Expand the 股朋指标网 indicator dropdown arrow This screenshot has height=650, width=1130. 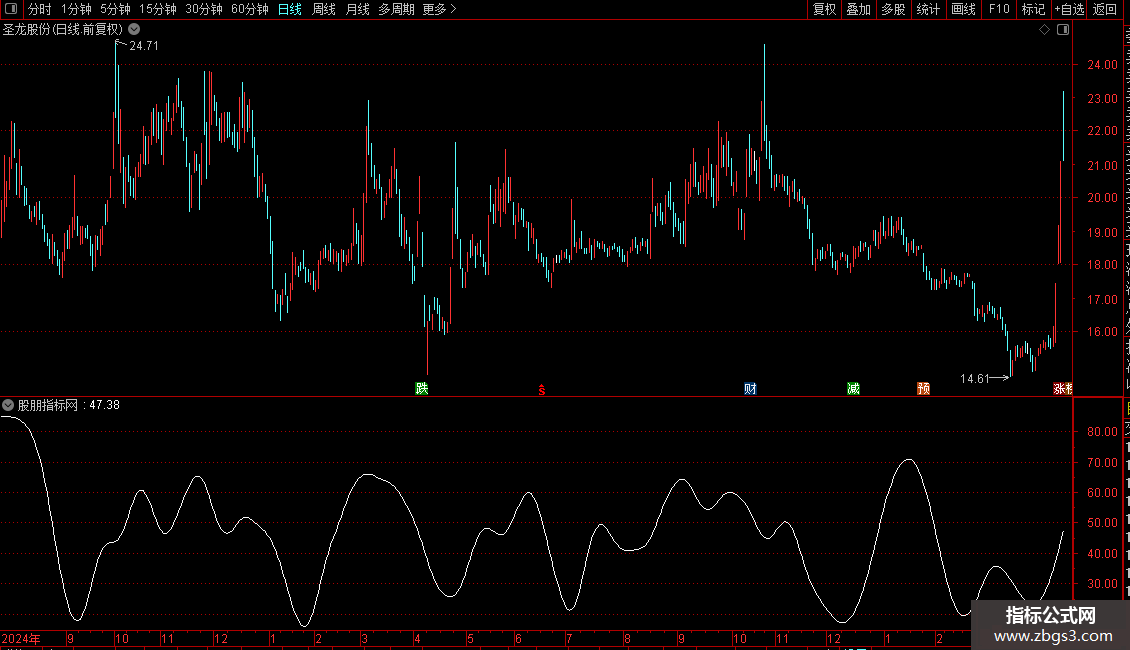pos(8,405)
